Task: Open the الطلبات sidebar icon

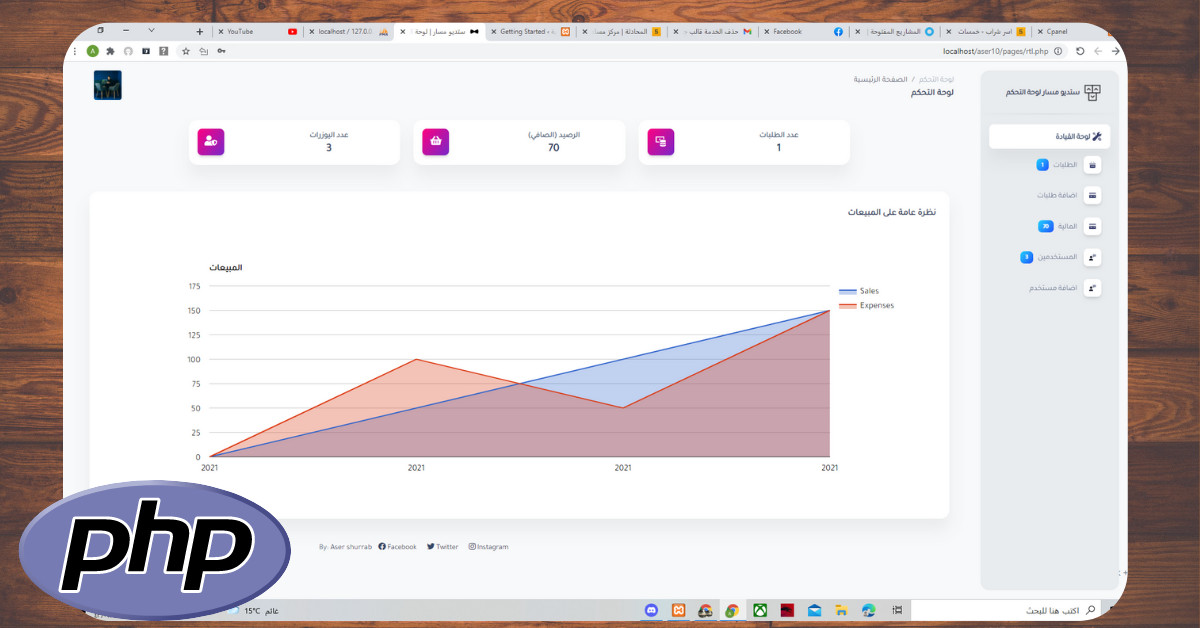Action: [x=1092, y=164]
